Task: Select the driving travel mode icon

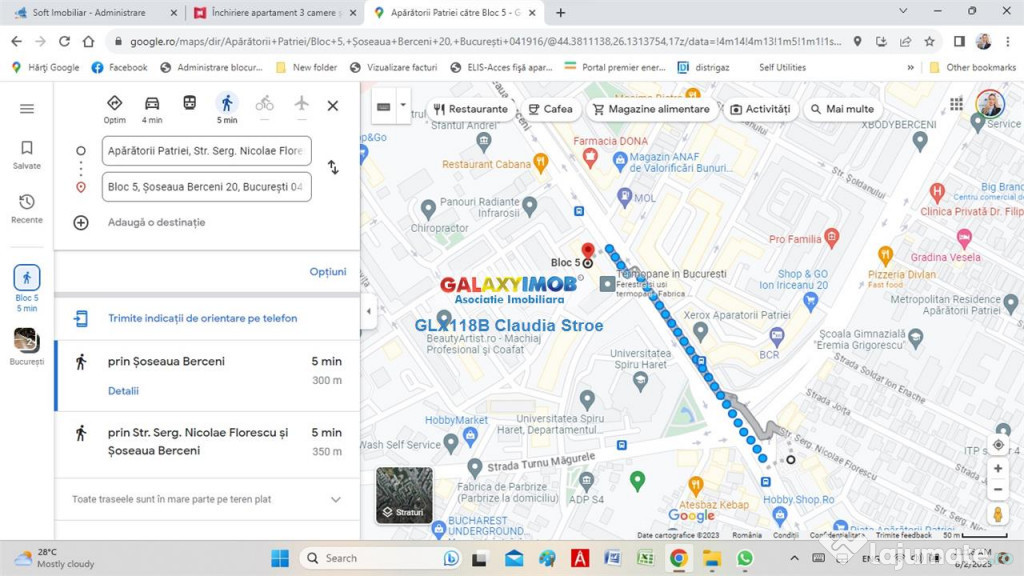Action: point(152,103)
